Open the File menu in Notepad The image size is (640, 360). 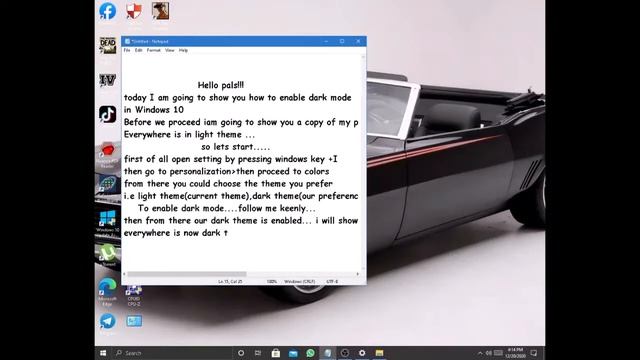[127, 50]
